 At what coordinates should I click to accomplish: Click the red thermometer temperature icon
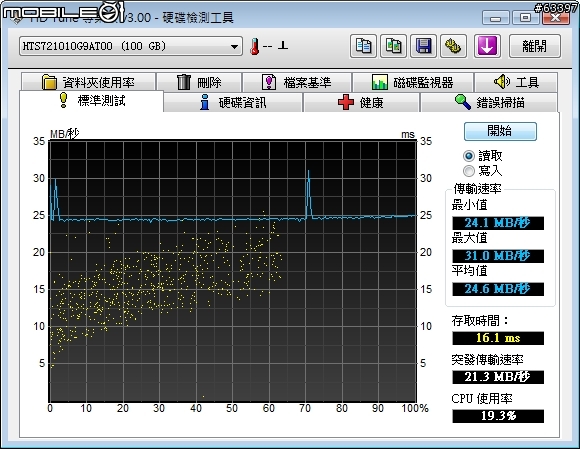[254, 47]
